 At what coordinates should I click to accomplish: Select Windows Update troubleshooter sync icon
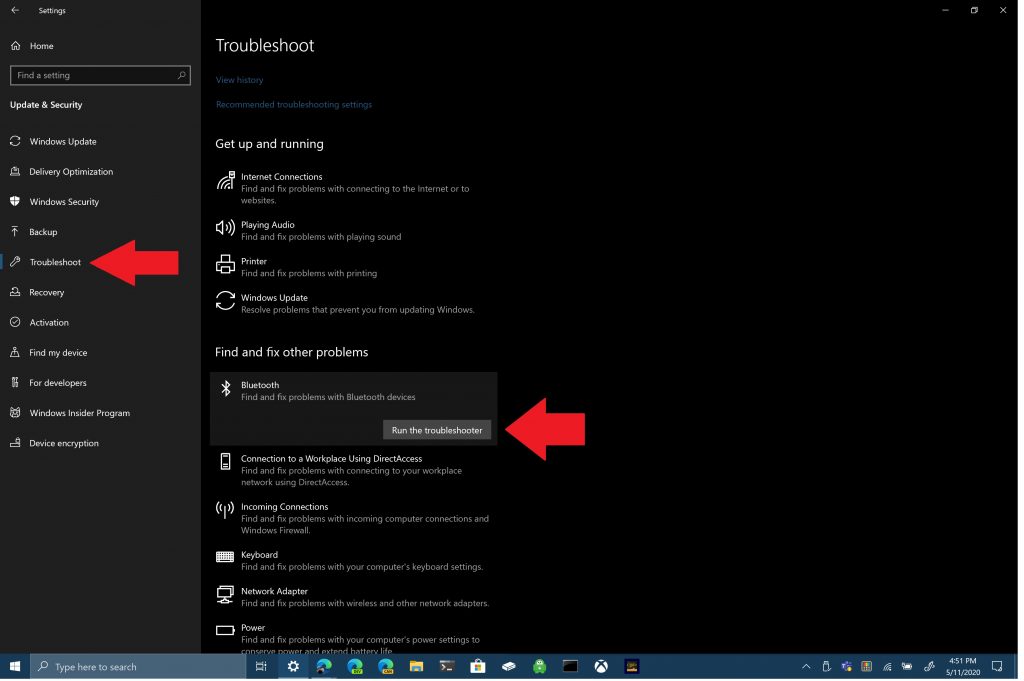pos(226,302)
